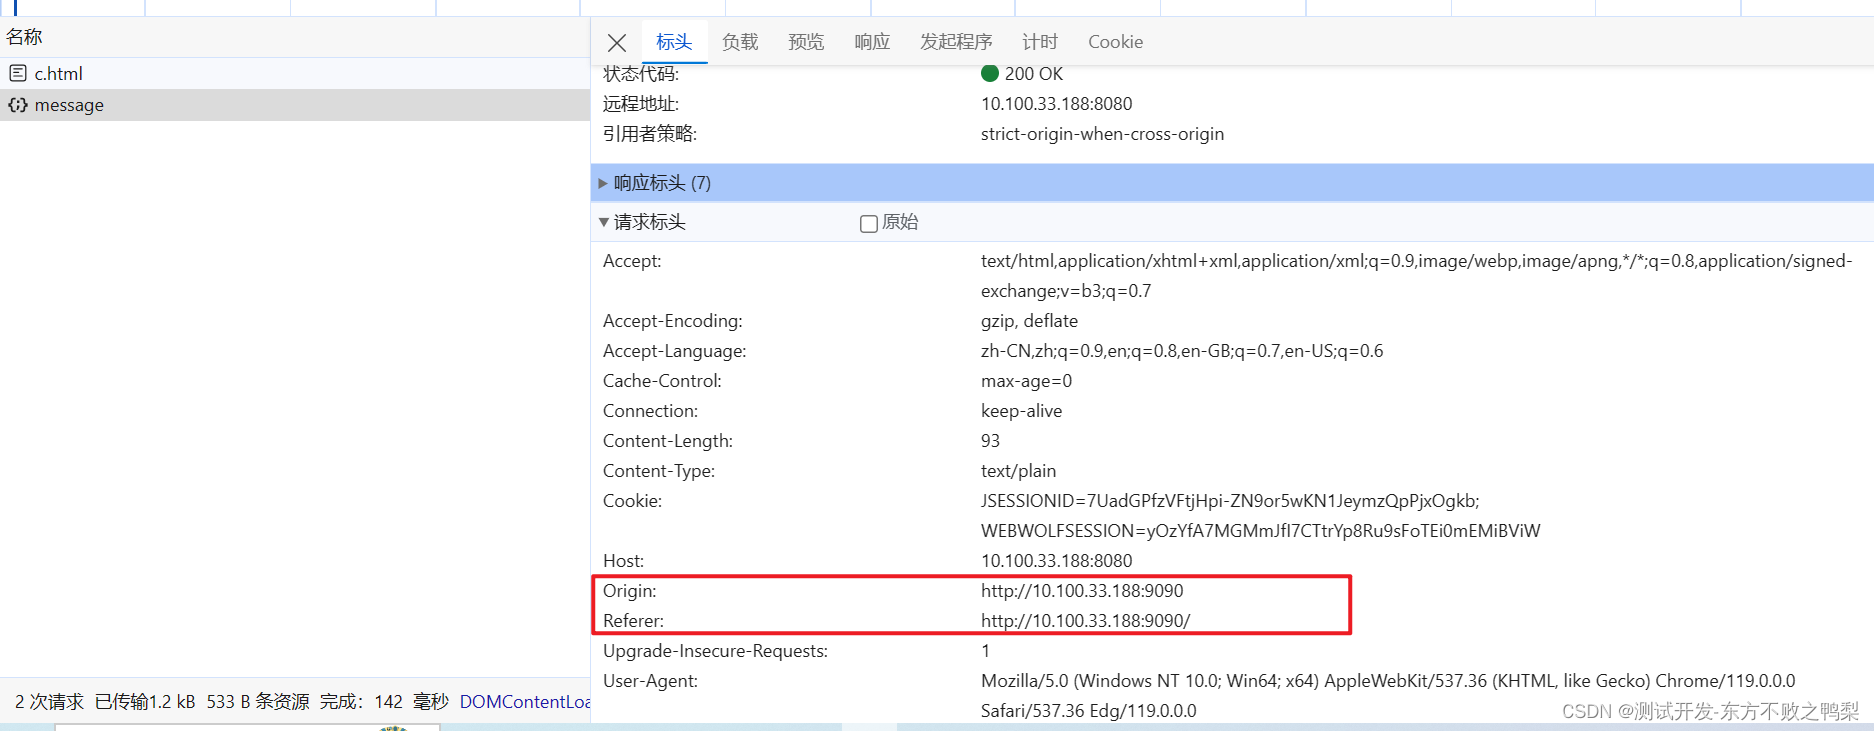Click the Accept header name
This screenshot has width=1874, height=731.
pos(632,261)
